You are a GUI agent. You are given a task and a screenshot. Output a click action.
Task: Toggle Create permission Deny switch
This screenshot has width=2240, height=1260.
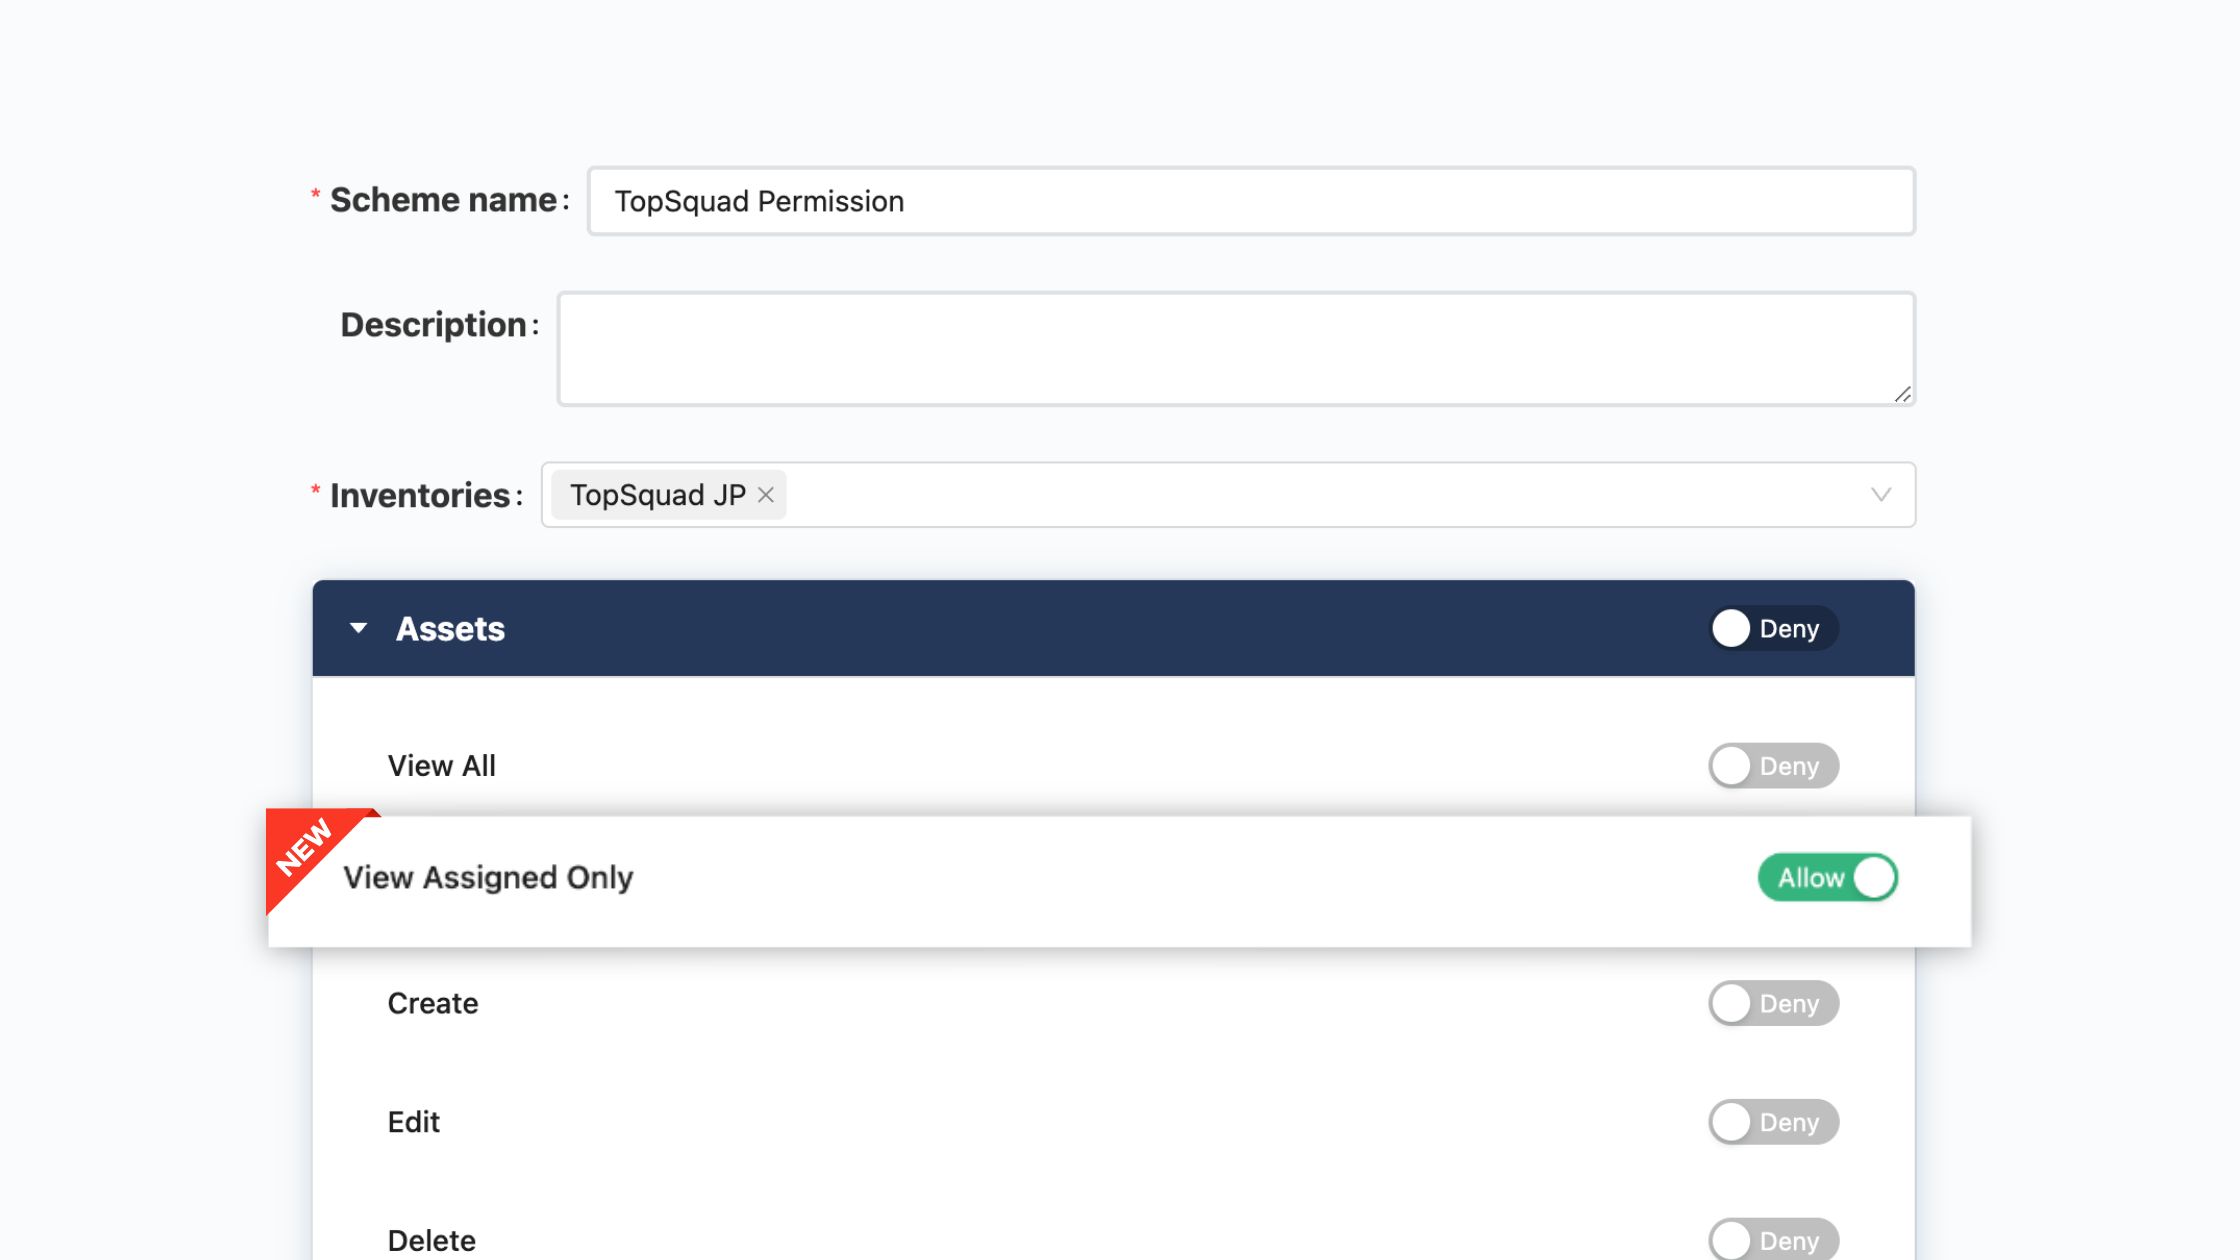click(x=1772, y=1003)
